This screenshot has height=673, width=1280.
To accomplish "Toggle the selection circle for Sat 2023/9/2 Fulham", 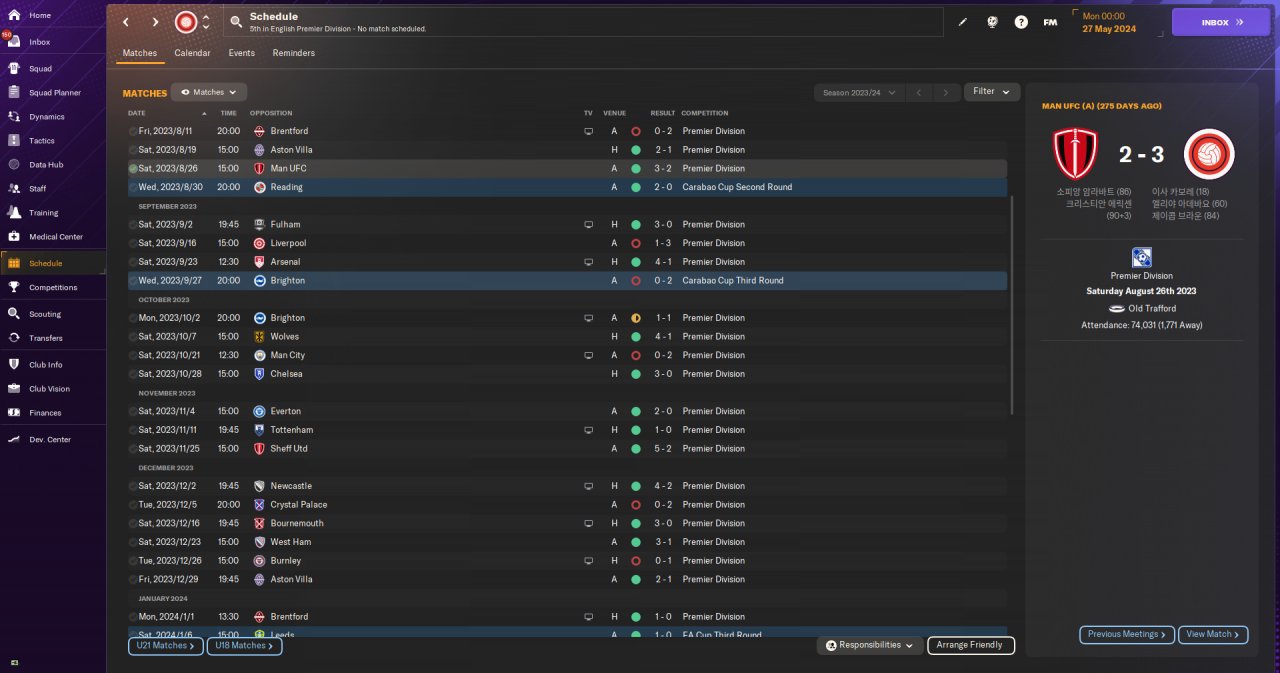I will [133, 225].
